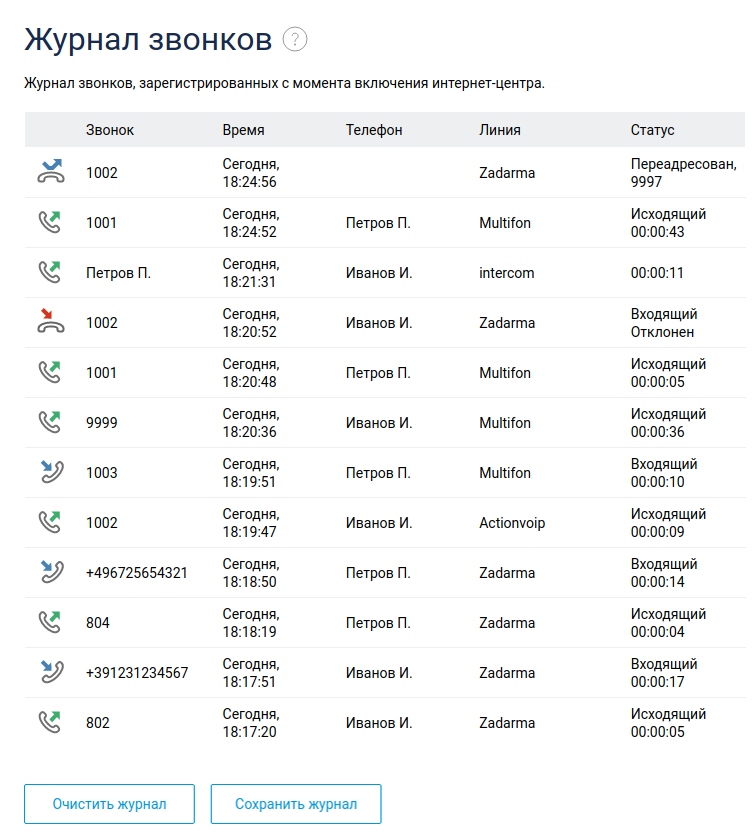Viewport: 756px width, 838px height.
Task: Click the help question mark icon
Action: point(295,39)
